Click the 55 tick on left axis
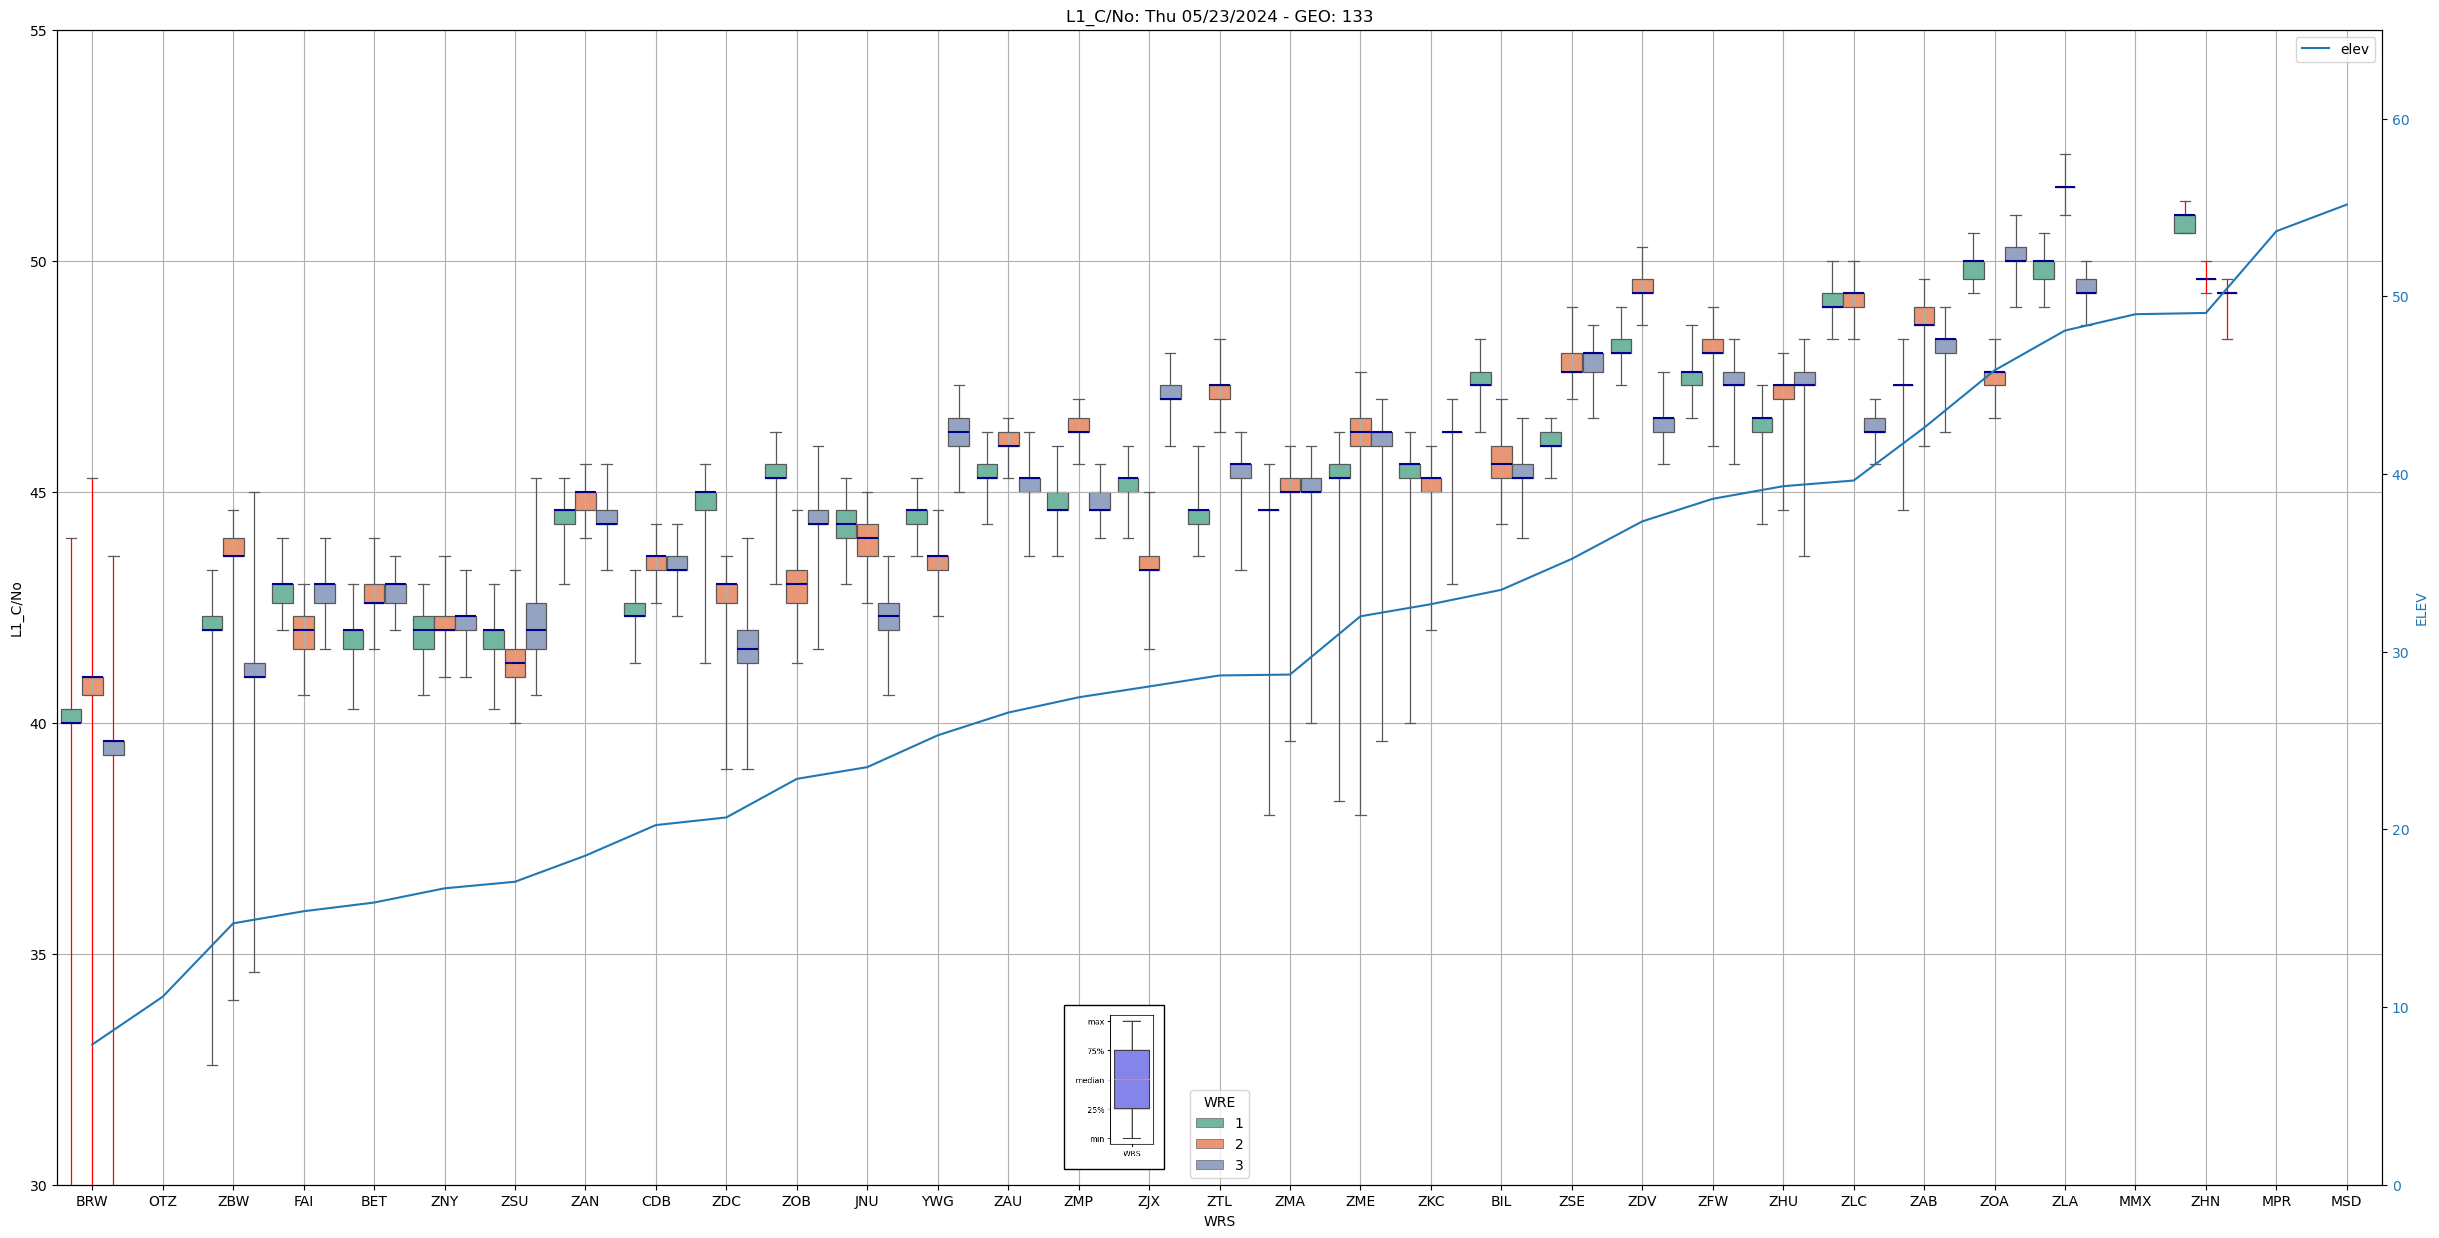The width and height of the screenshot is (2439, 1238). (39, 31)
